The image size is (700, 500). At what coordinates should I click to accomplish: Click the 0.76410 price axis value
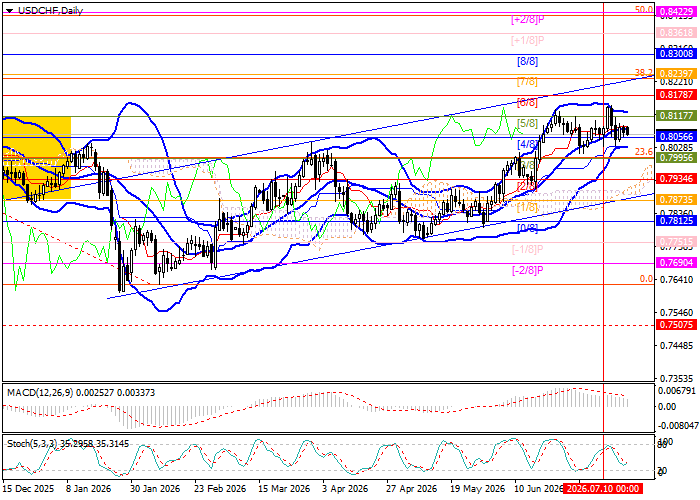point(677,279)
